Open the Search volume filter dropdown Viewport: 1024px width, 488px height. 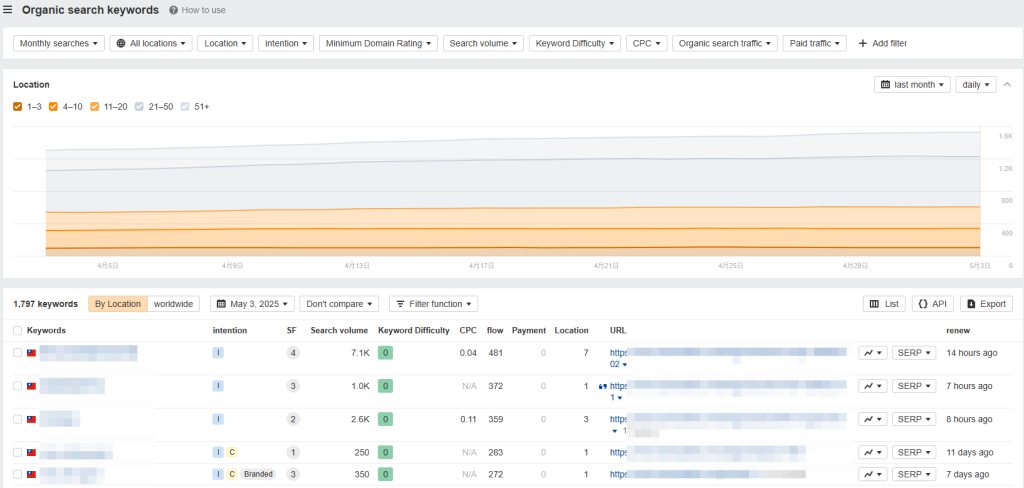pos(483,44)
